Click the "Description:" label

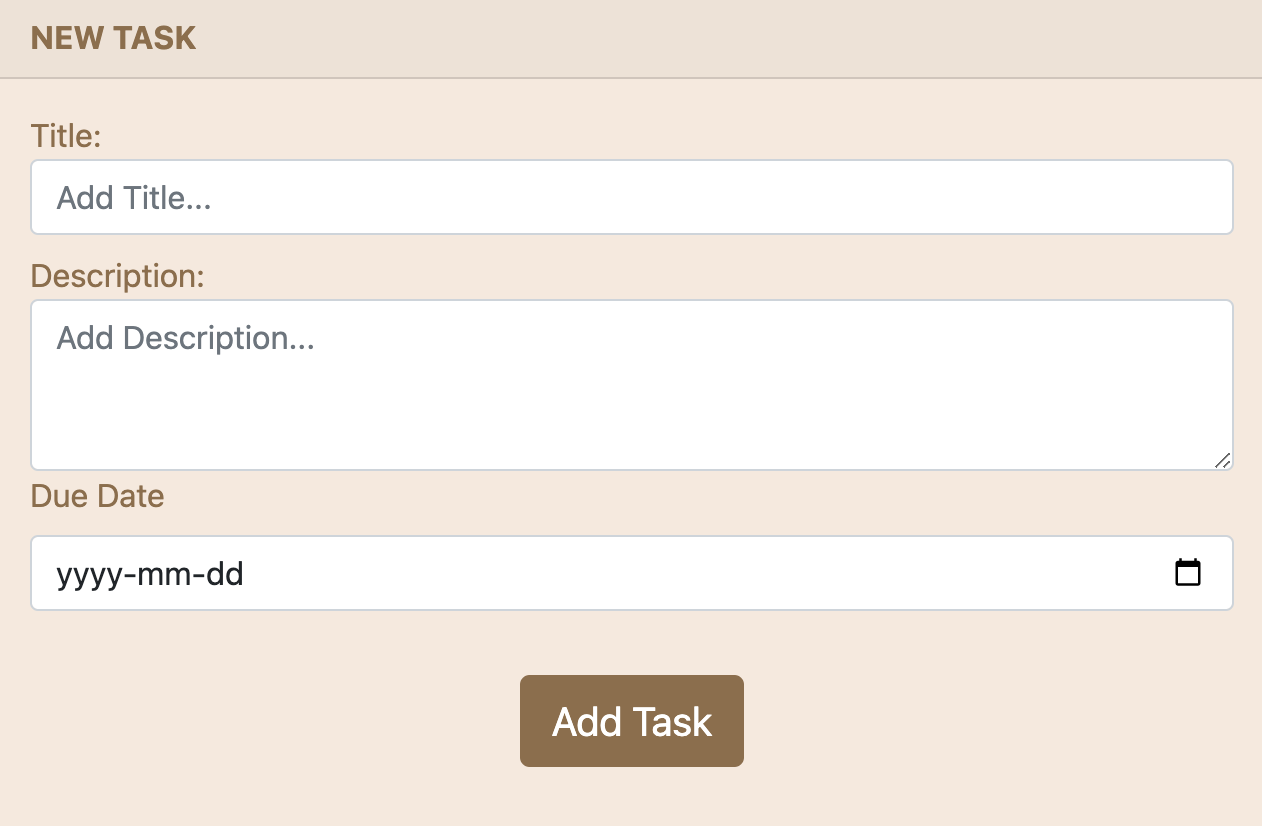pyautogui.click(x=117, y=275)
